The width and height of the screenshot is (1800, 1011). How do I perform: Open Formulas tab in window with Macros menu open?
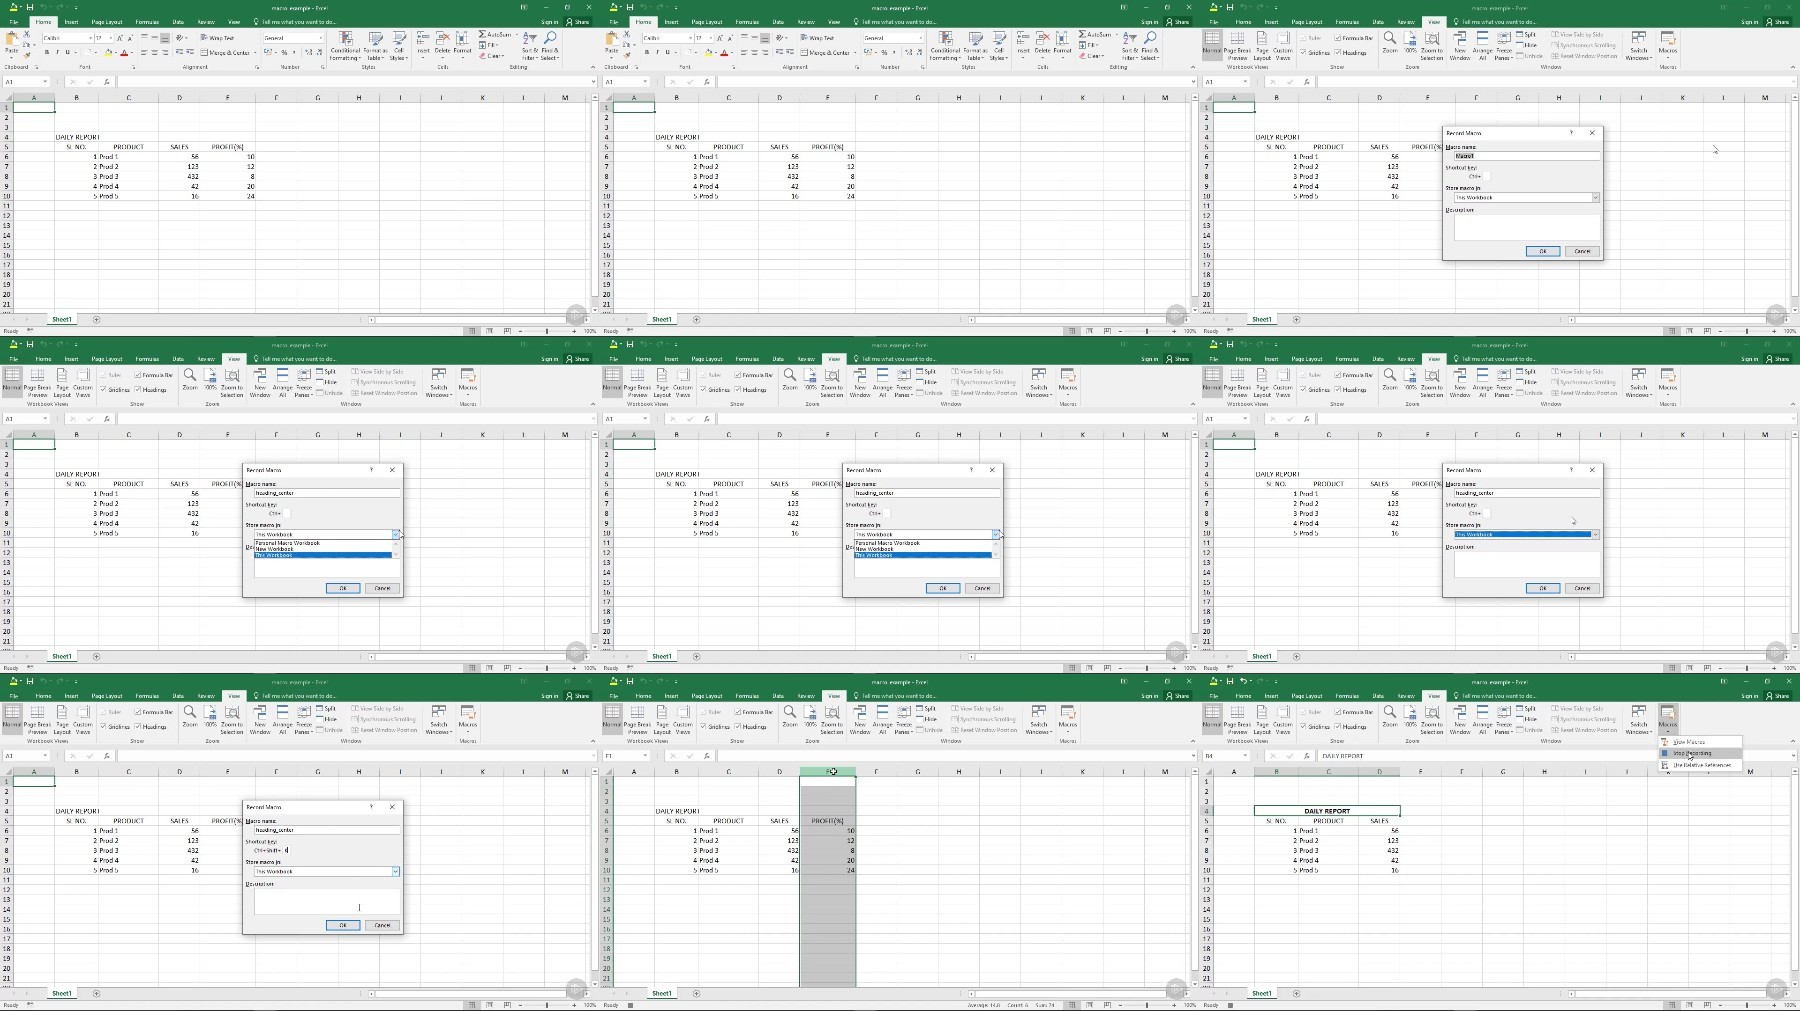coord(1347,696)
